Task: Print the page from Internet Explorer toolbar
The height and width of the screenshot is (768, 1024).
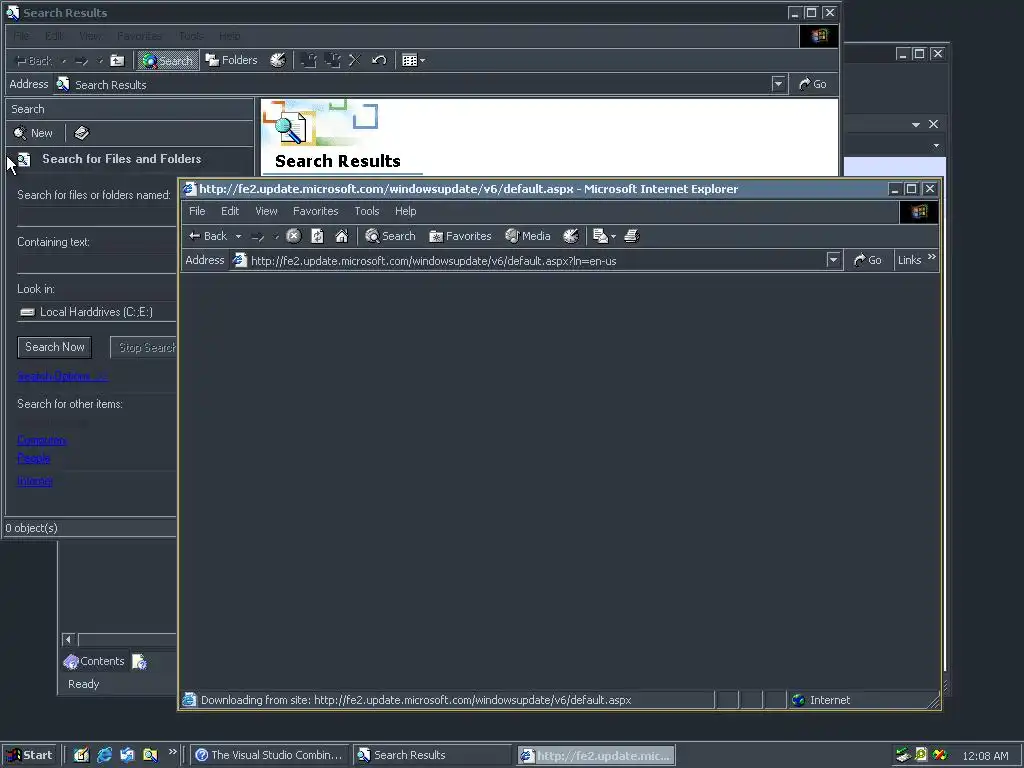Action: [x=632, y=236]
